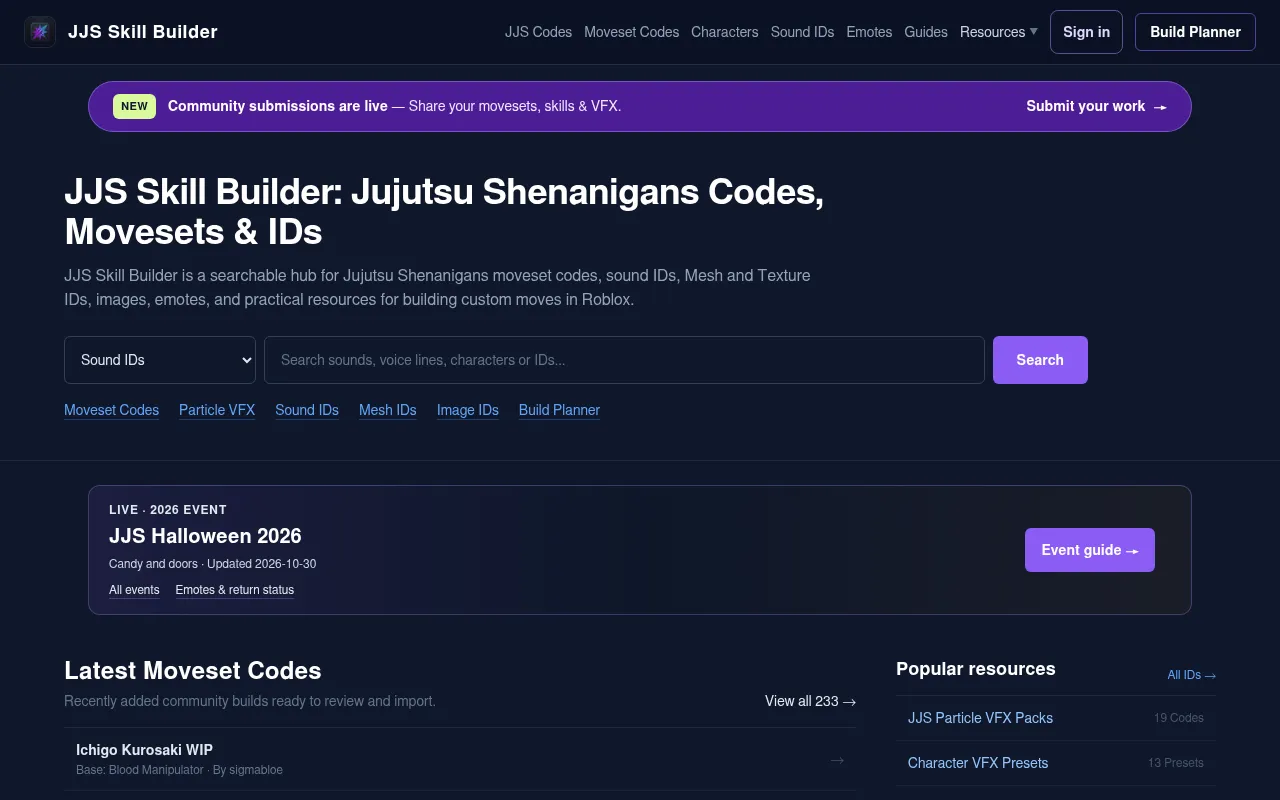Follow the Particle VFX quick link
The image size is (1280, 800).
pos(217,410)
